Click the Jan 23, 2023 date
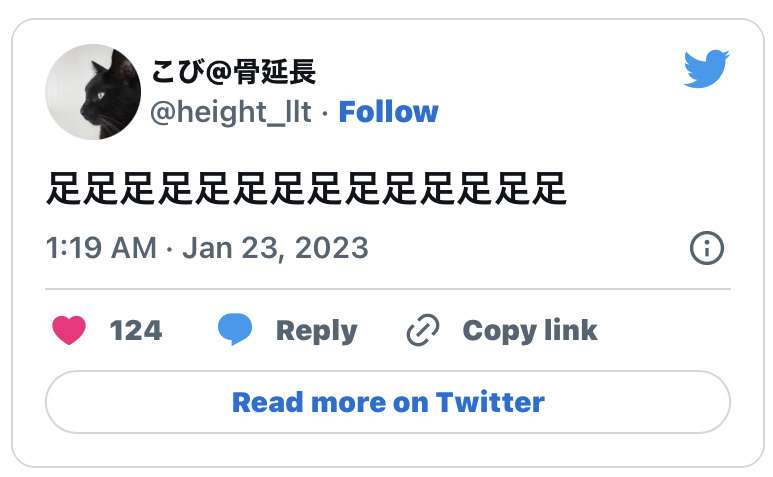Viewport: 773px width, 477px height. point(276,247)
